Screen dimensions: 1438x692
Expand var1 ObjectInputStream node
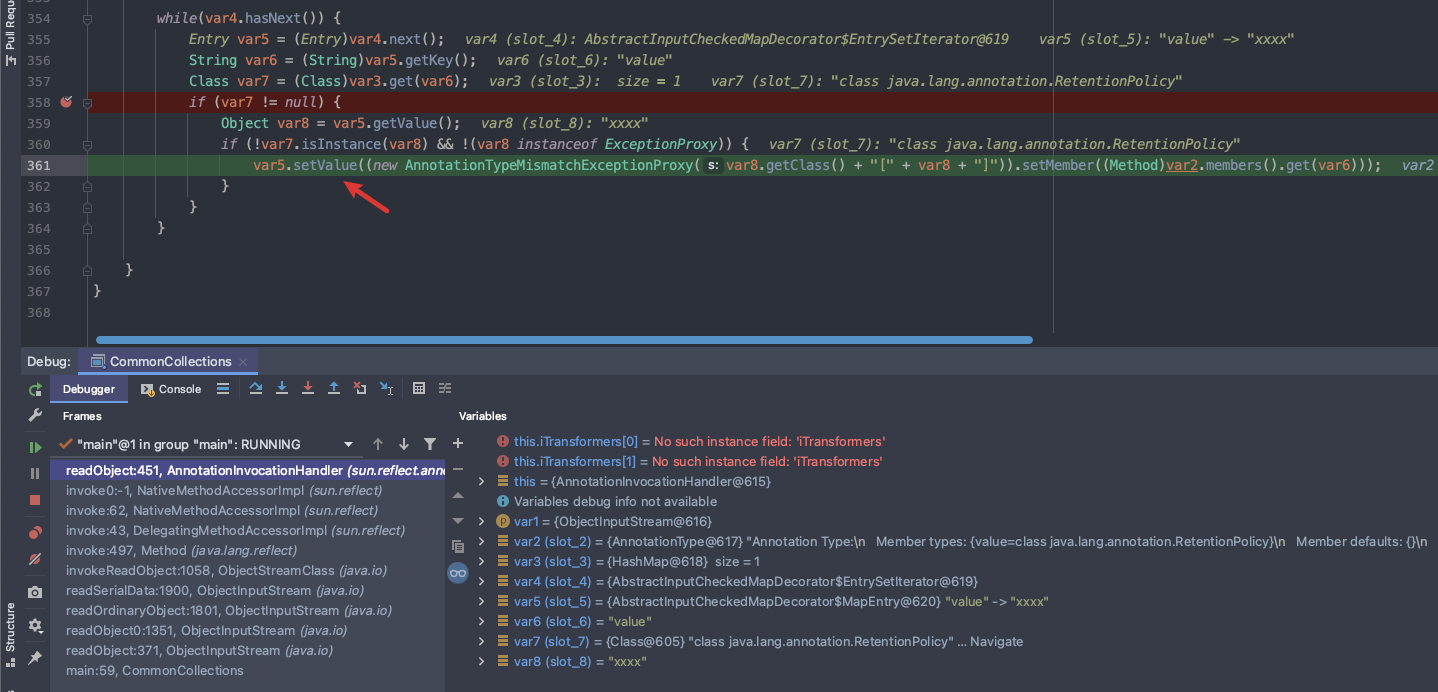point(482,521)
